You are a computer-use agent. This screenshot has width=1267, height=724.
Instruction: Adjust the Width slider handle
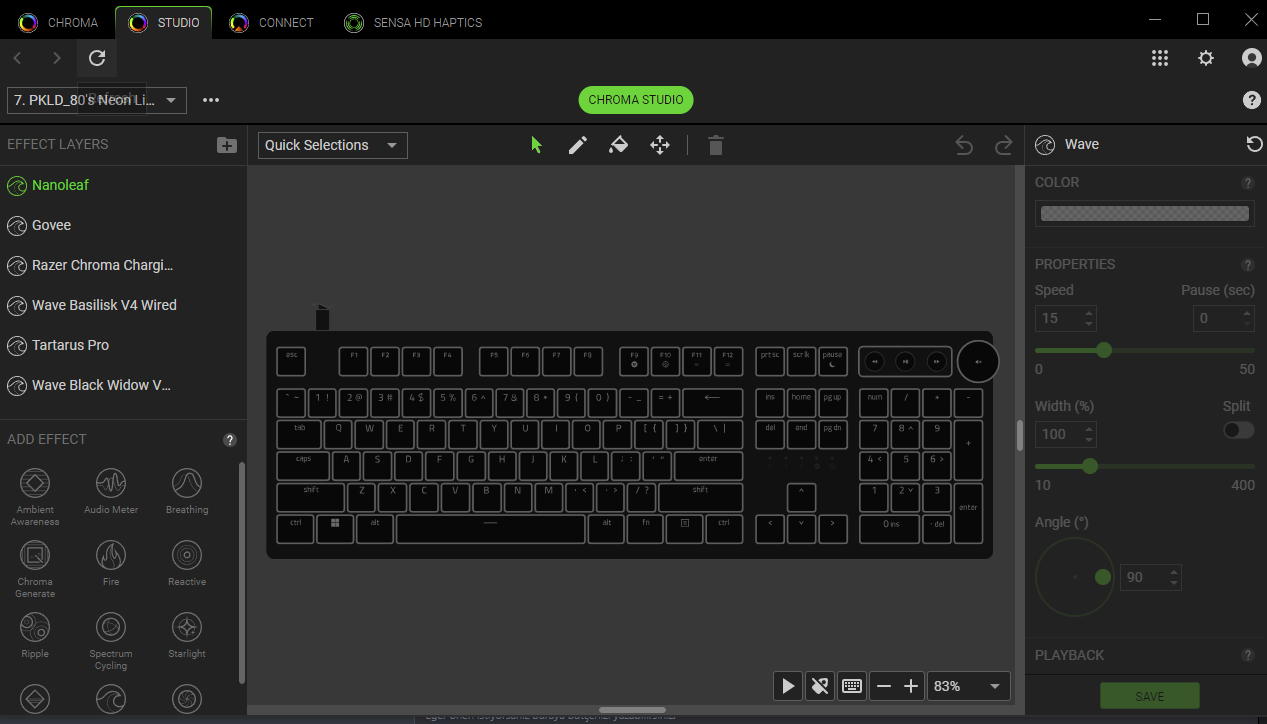(1090, 466)
